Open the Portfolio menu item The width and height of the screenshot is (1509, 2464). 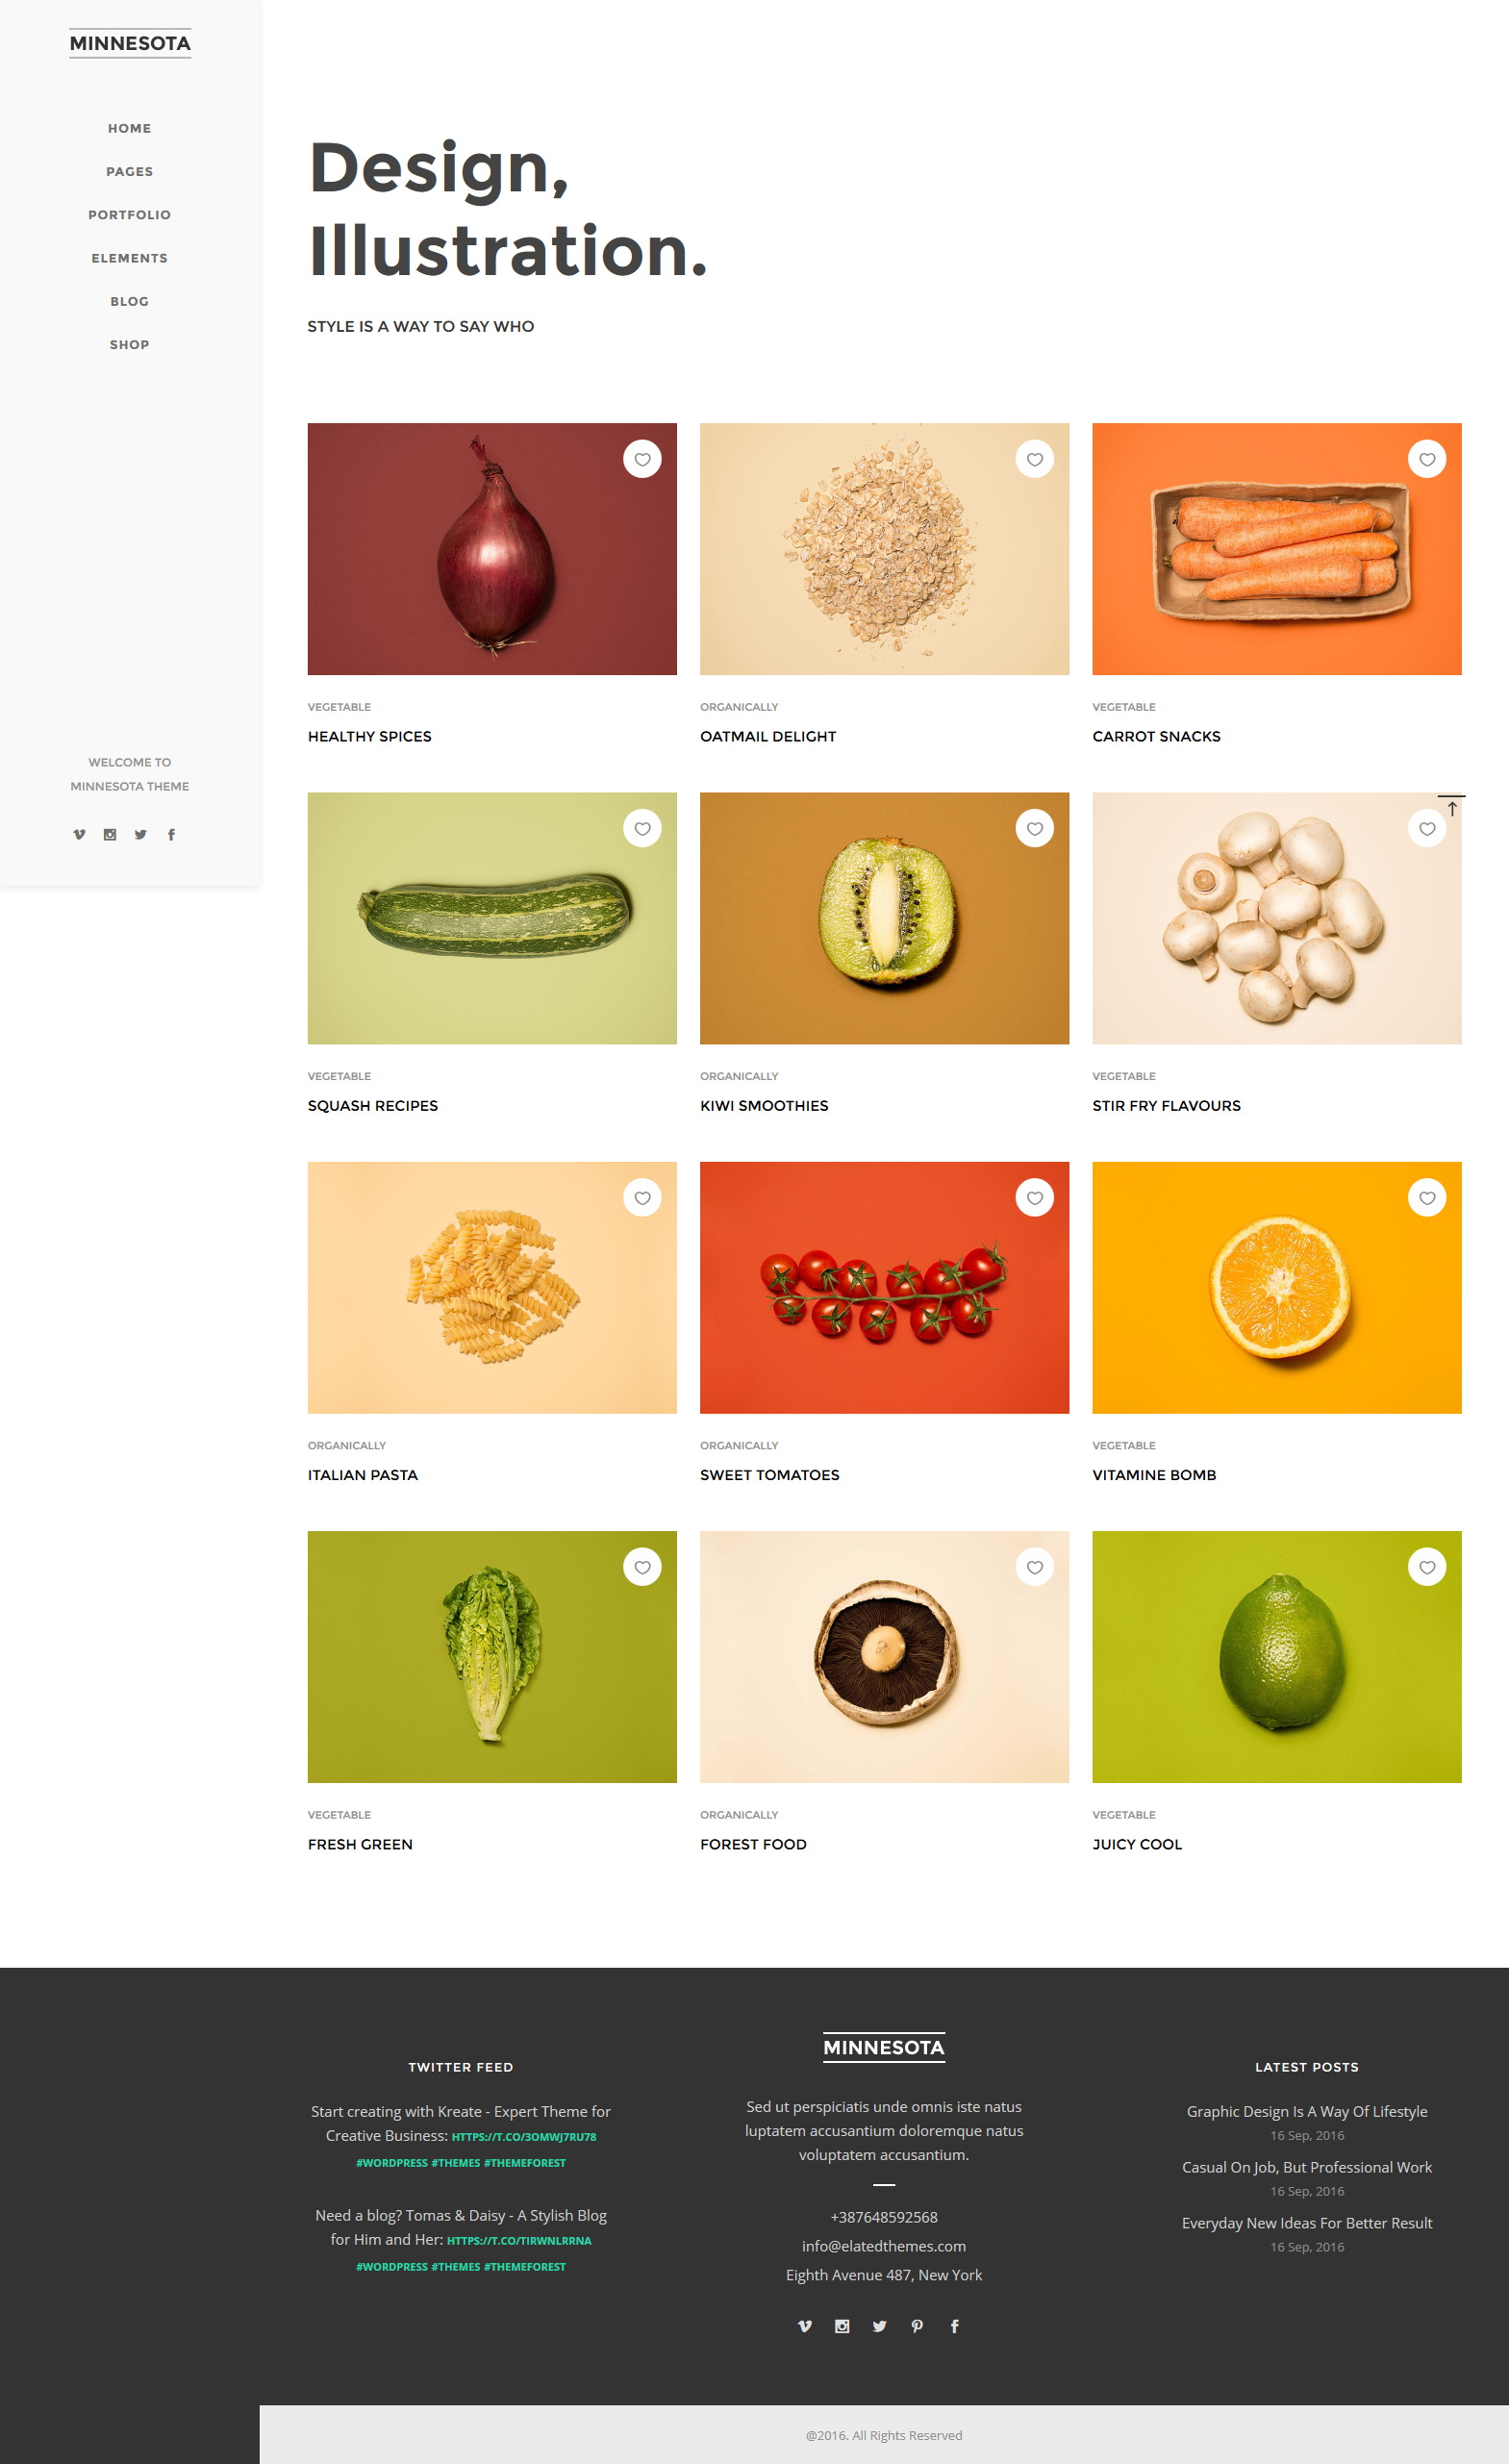click(x=130, y=215)
